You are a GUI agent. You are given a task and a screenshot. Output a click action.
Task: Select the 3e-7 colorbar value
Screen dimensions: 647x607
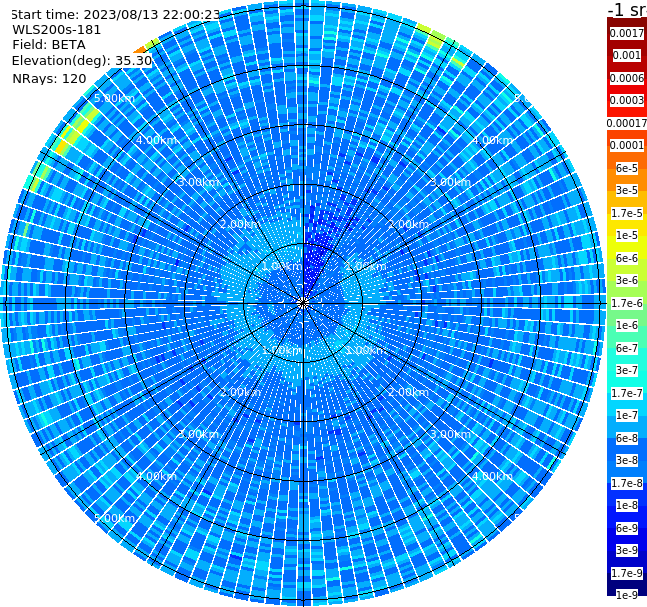(627, 370)
